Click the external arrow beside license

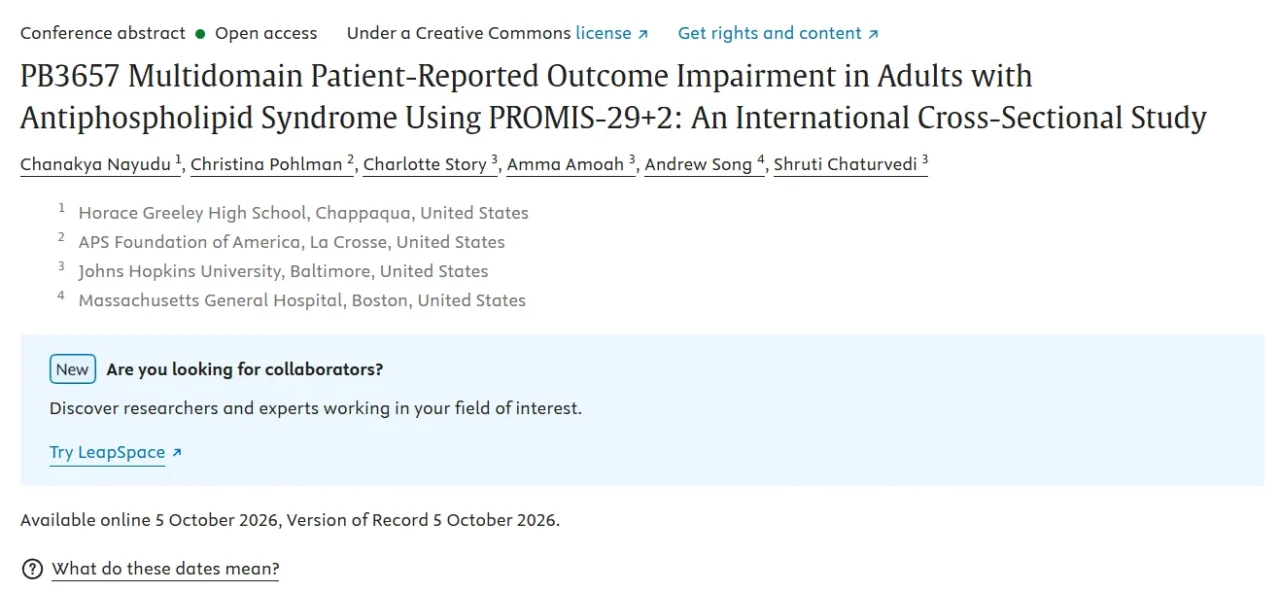[643, 34]
